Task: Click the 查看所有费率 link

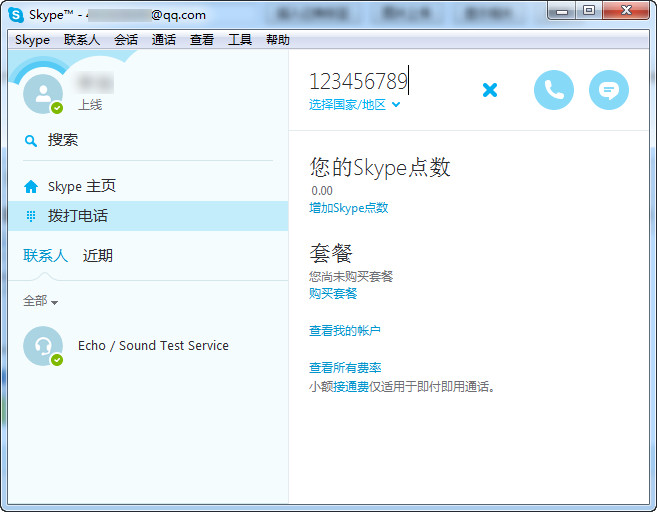Action: pos(345,367)
